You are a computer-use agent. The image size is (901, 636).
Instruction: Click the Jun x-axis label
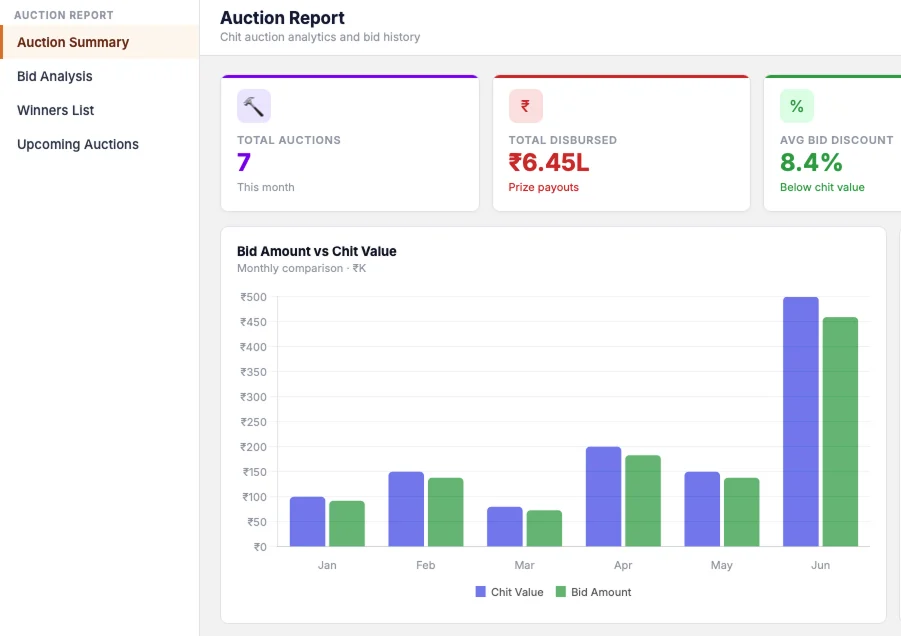821,565
